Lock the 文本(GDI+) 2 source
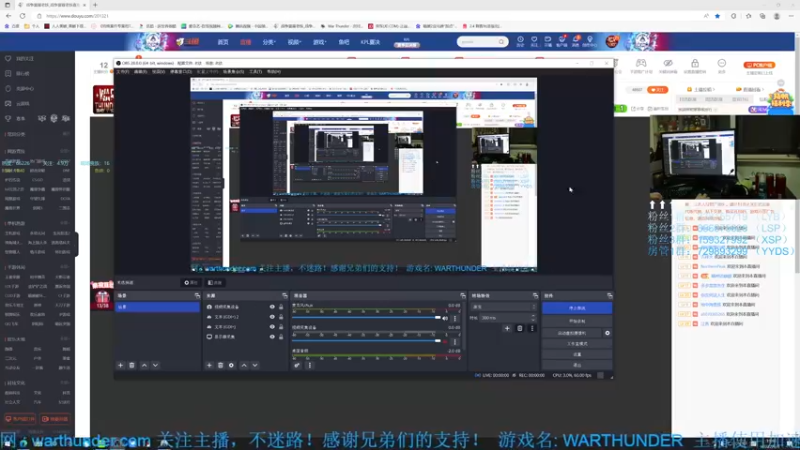This screenshot has width=800, height=450. tap(281, 317)
